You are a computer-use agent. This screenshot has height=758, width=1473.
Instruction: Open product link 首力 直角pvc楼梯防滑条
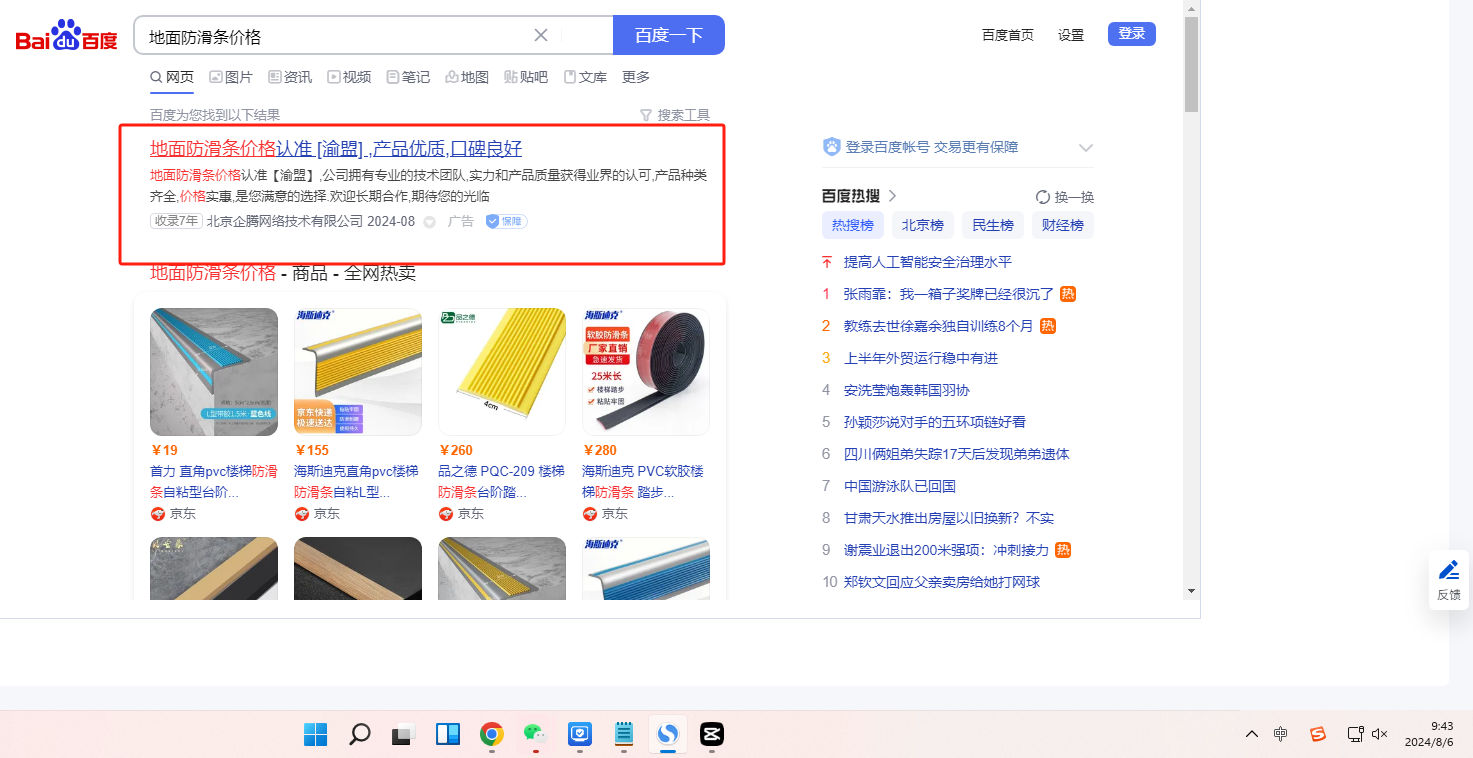pyautogui.click(x=214, y=481)
